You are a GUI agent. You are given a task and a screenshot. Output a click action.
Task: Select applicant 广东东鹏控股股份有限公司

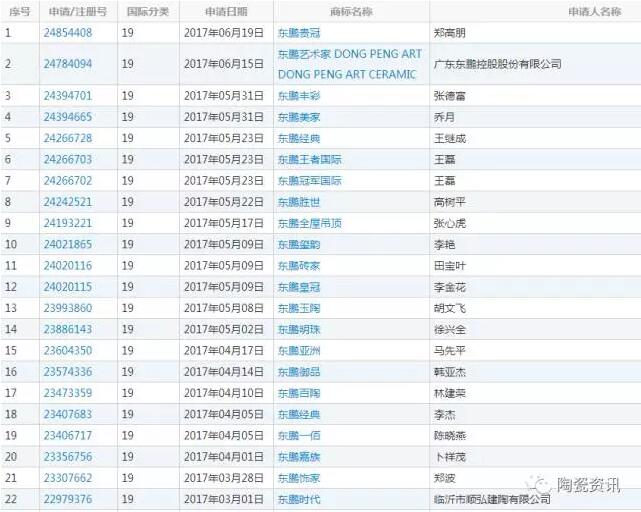[498, 64]
